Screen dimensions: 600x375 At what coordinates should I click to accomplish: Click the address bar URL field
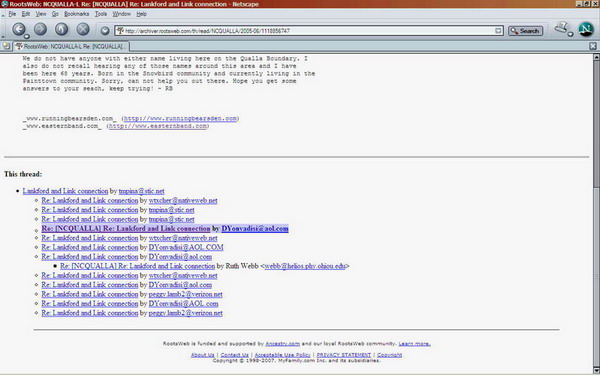tap(306, 31)
